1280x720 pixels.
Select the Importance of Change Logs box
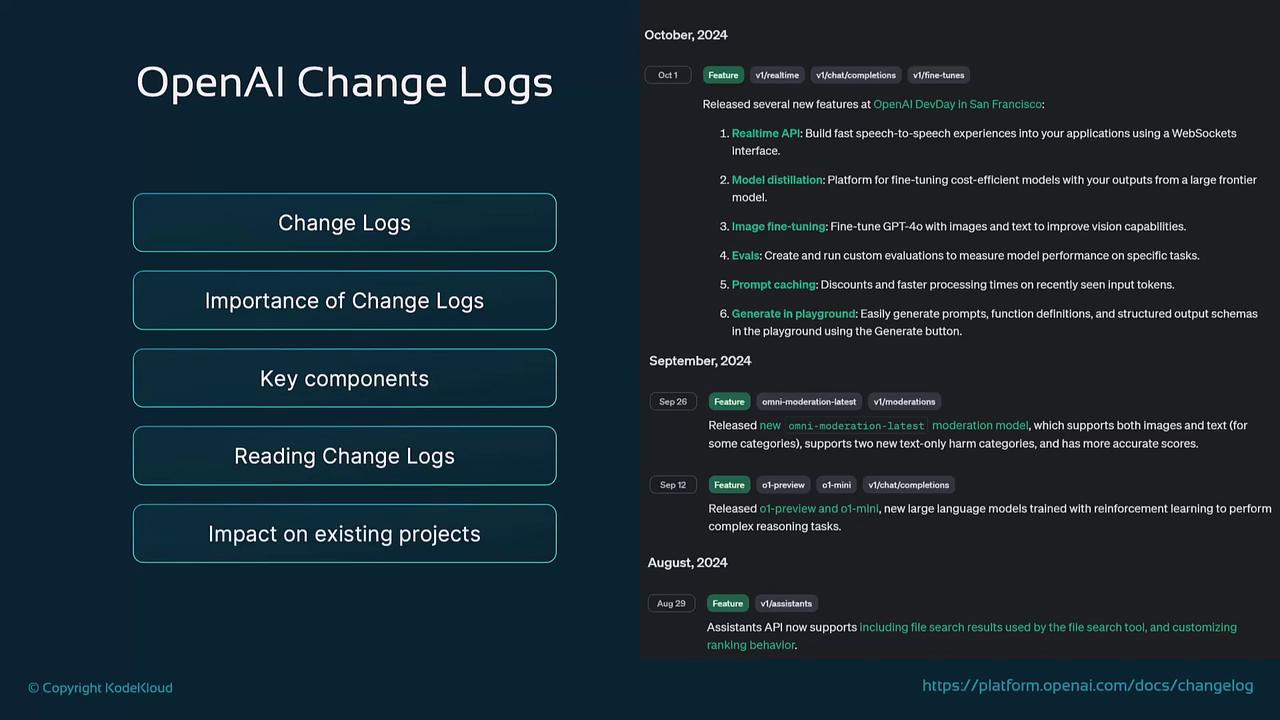[x=344, y=301]
